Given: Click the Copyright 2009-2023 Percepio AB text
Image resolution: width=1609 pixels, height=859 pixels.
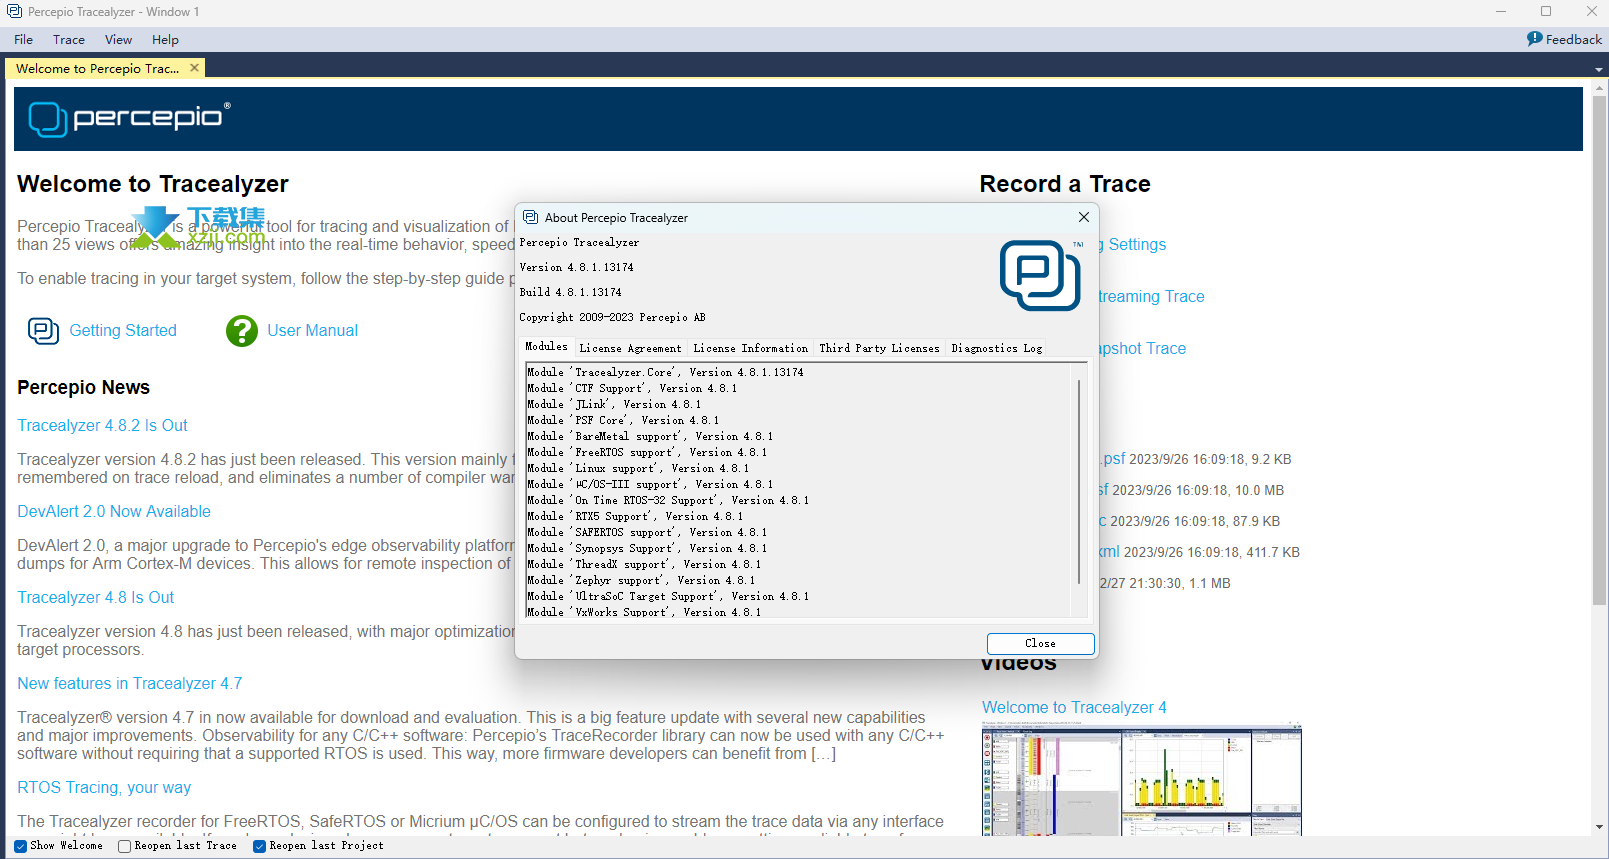Looking at the screenshot, I should pos(612,318).
